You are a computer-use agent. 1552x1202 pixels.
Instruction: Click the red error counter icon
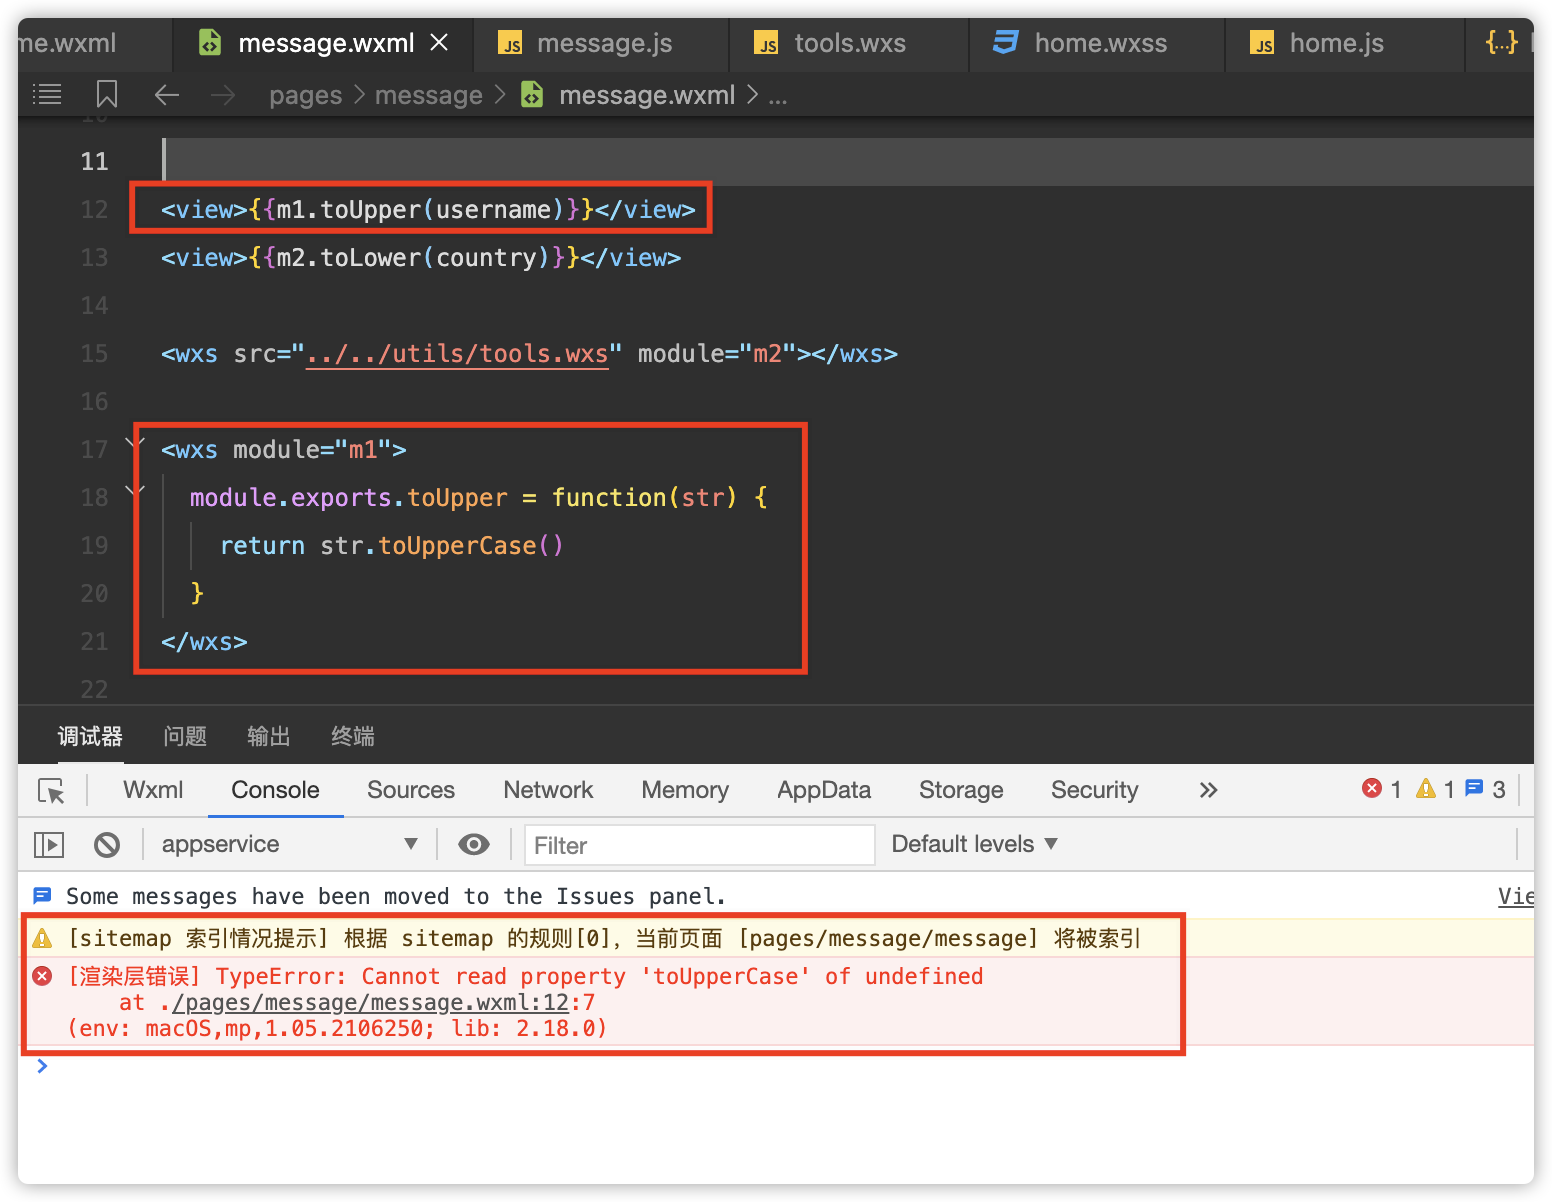point(1372,788)
